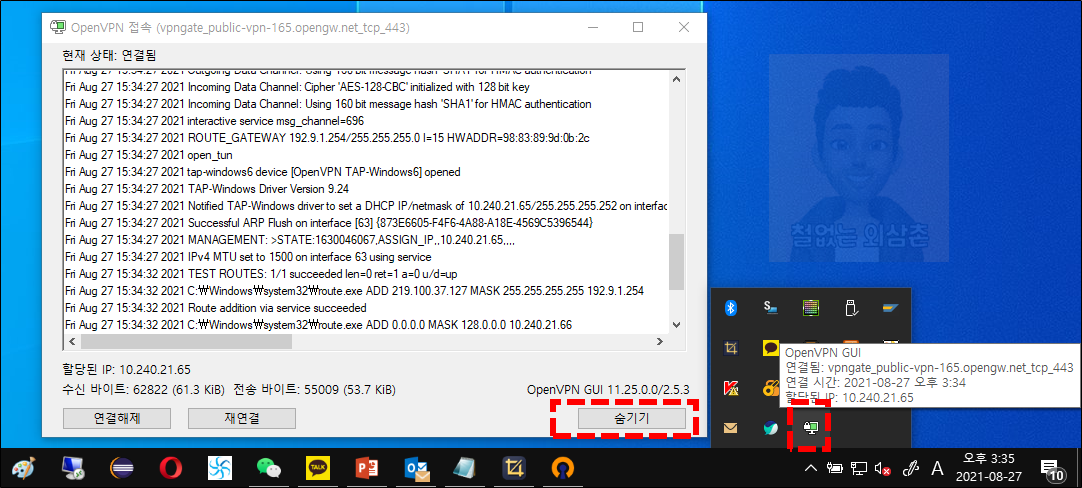Open the crop capture app on taskbar
The height and width of the screenshot is (488, 1082).
point(515,469)
